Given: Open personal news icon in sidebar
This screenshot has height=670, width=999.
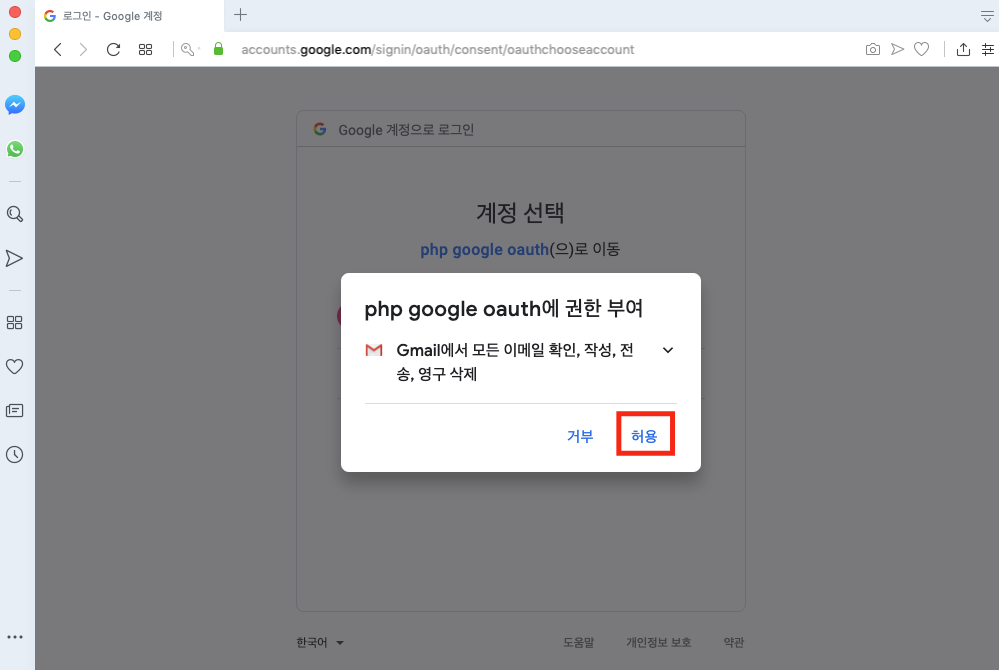Looking at the screenshot, I should pyautogui.click(x=14, y=411).
